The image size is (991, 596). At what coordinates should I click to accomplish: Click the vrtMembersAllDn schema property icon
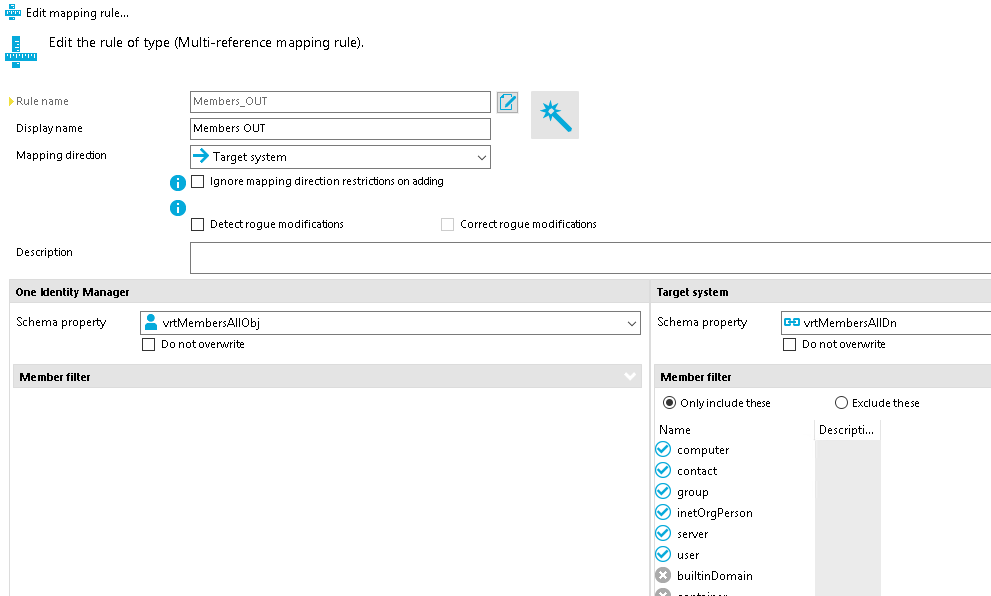(794, 322)
